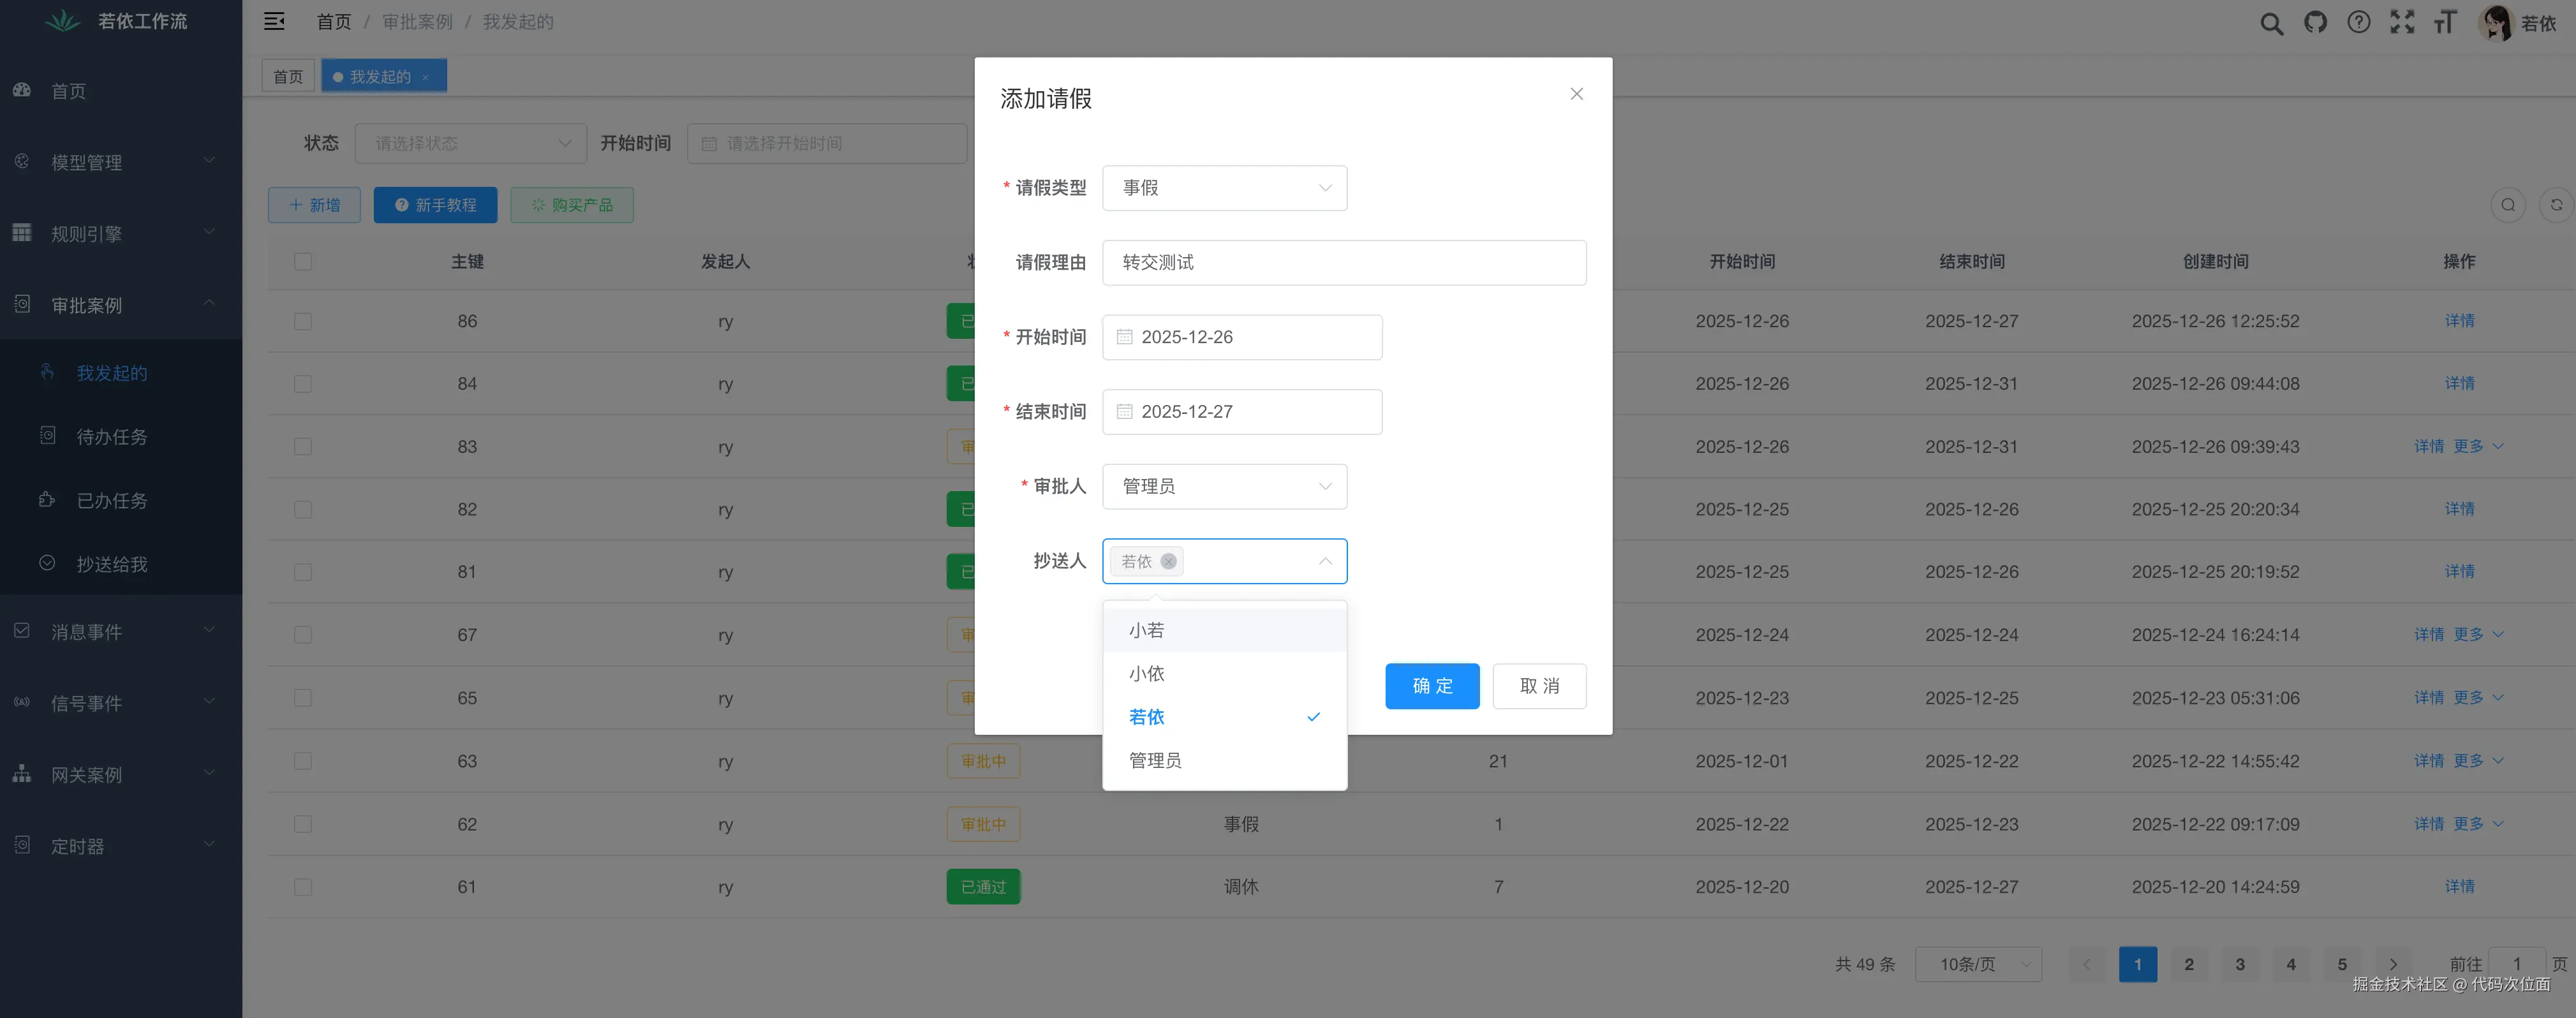Toggle the select-all header checkbox

point(303,261)
